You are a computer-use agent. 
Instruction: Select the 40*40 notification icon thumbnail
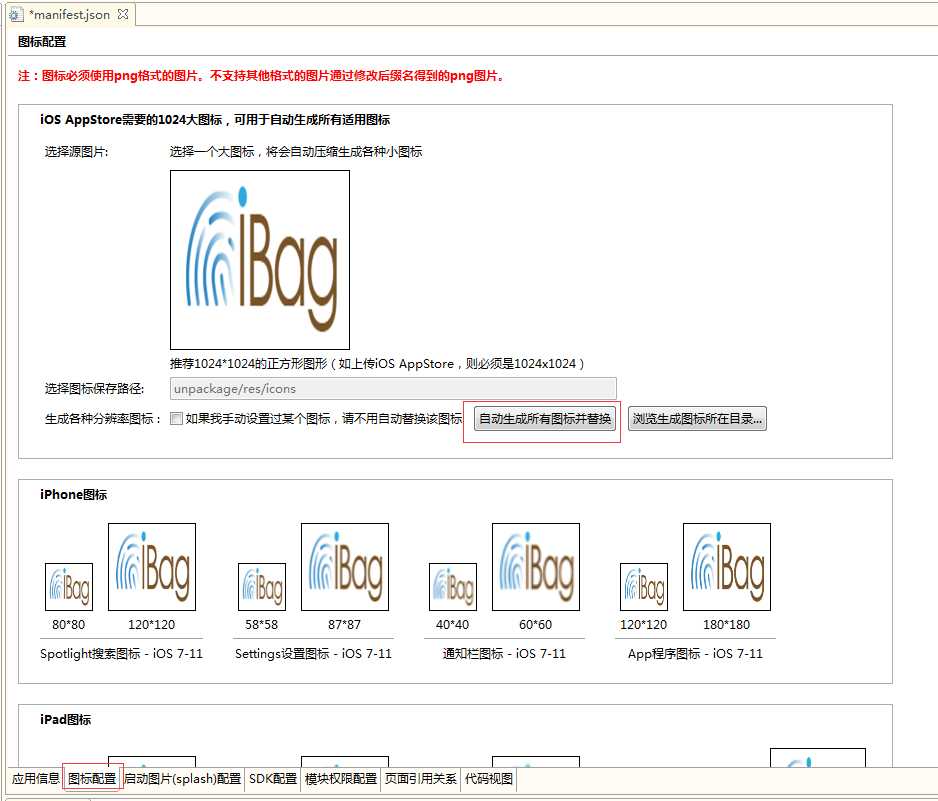[453, 587]
